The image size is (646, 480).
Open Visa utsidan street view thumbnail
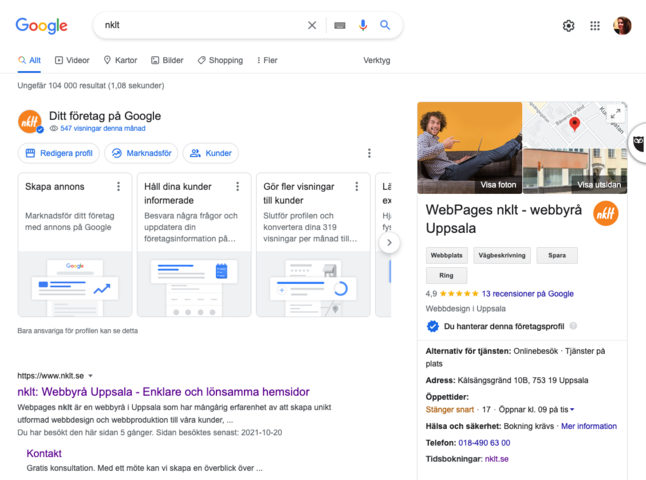click(x=575, y=171)
